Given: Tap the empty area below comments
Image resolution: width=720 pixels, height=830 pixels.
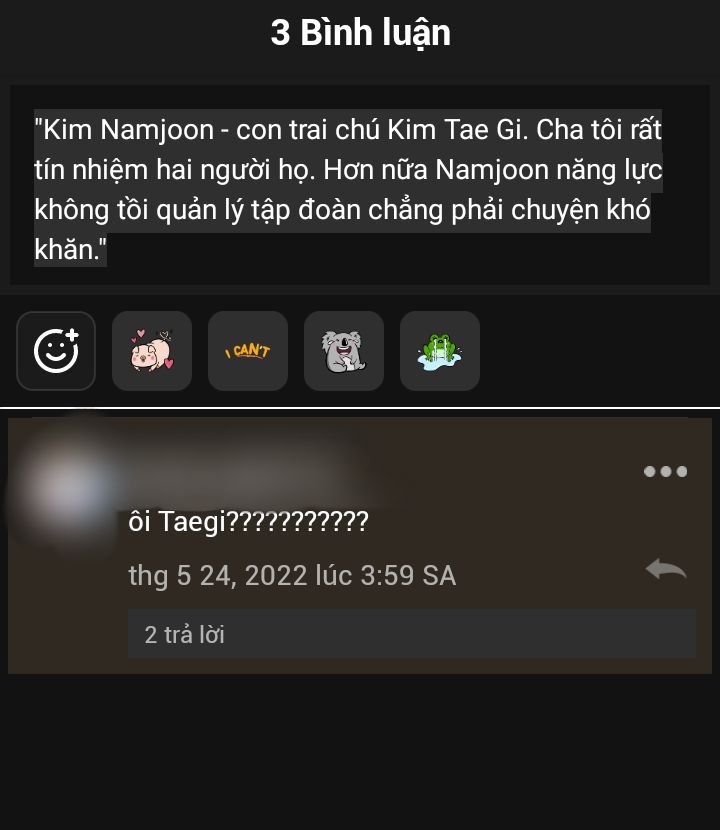Looking at the screenshot, I should pos(360,752).
